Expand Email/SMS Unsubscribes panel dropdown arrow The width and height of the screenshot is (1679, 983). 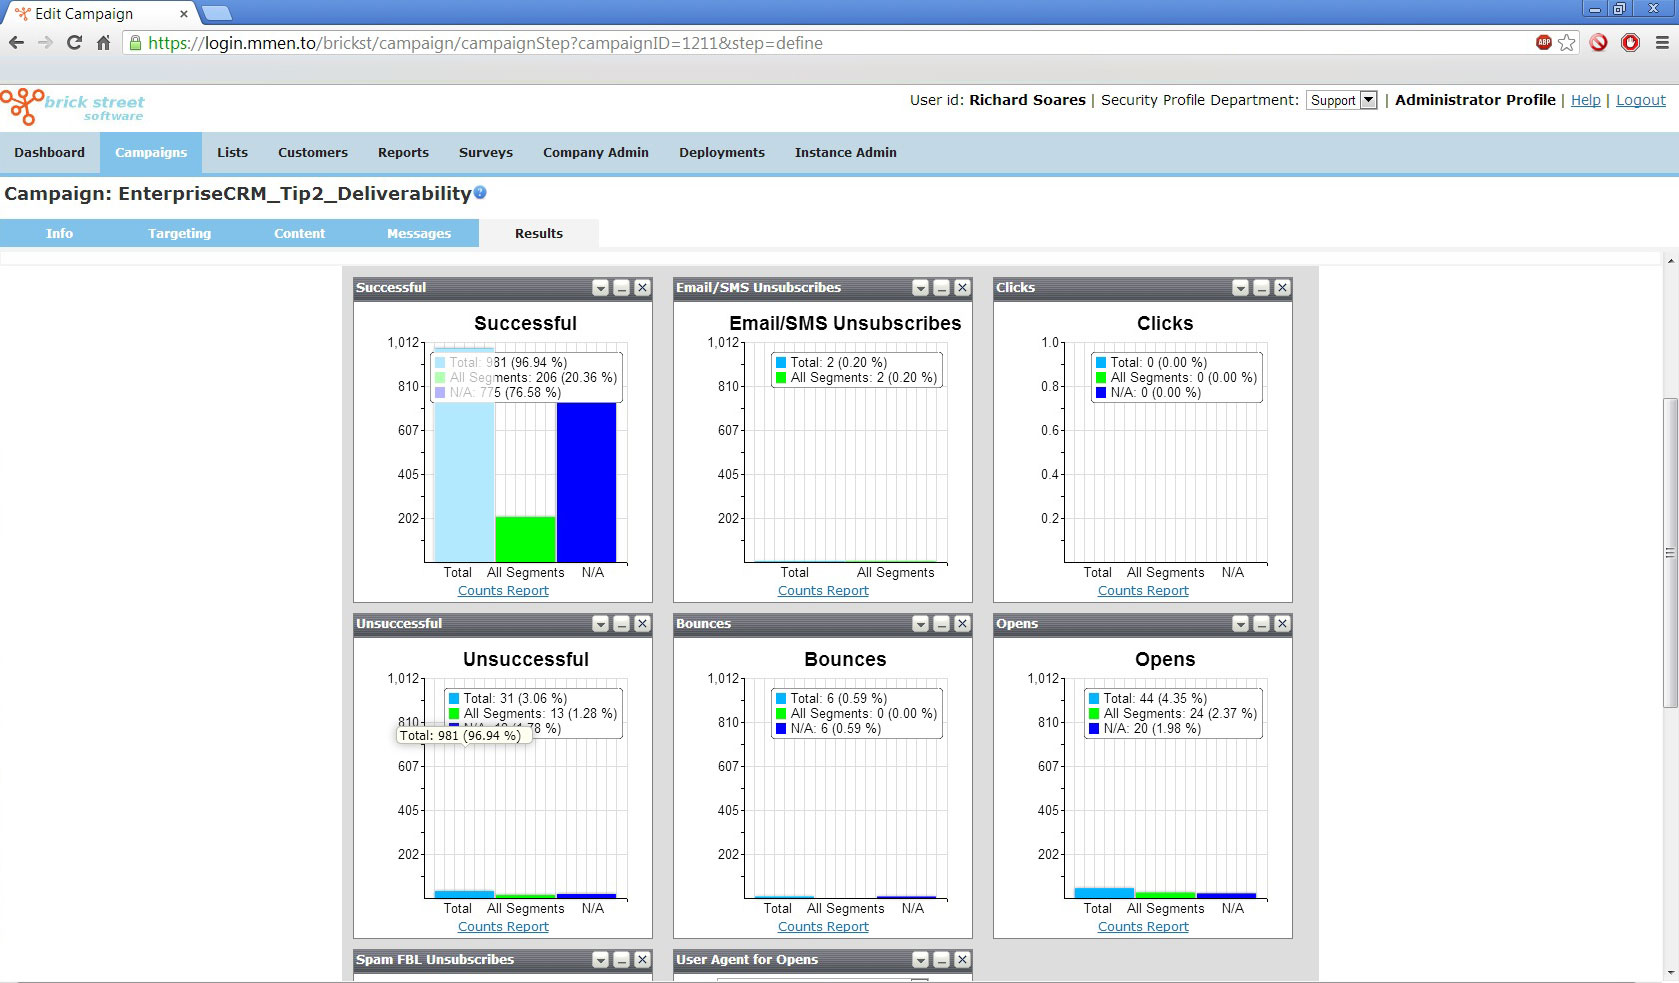[x=920, y=288]
